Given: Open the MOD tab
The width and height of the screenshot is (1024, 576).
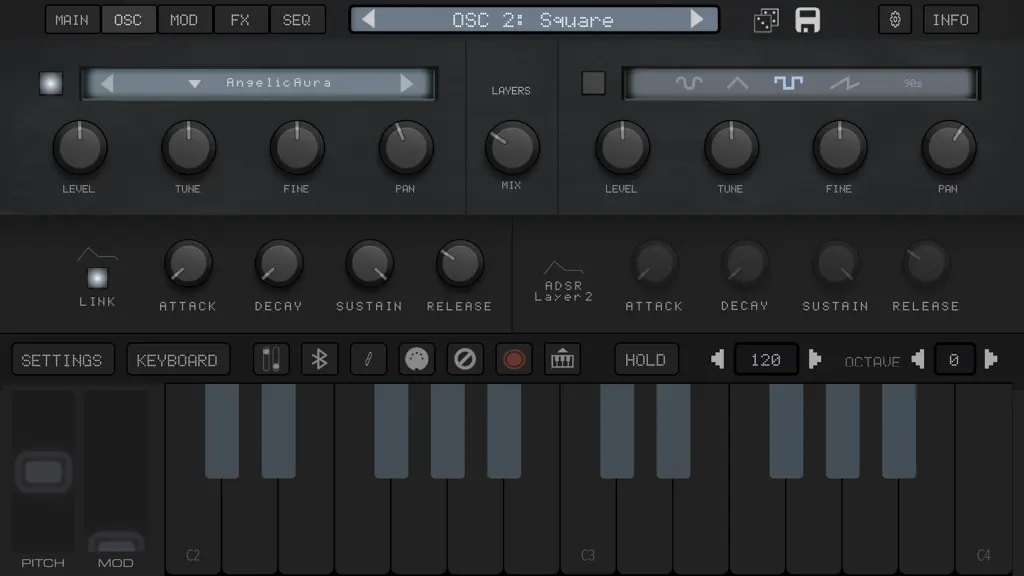Looking at the screenshot, I should point(184,20).
